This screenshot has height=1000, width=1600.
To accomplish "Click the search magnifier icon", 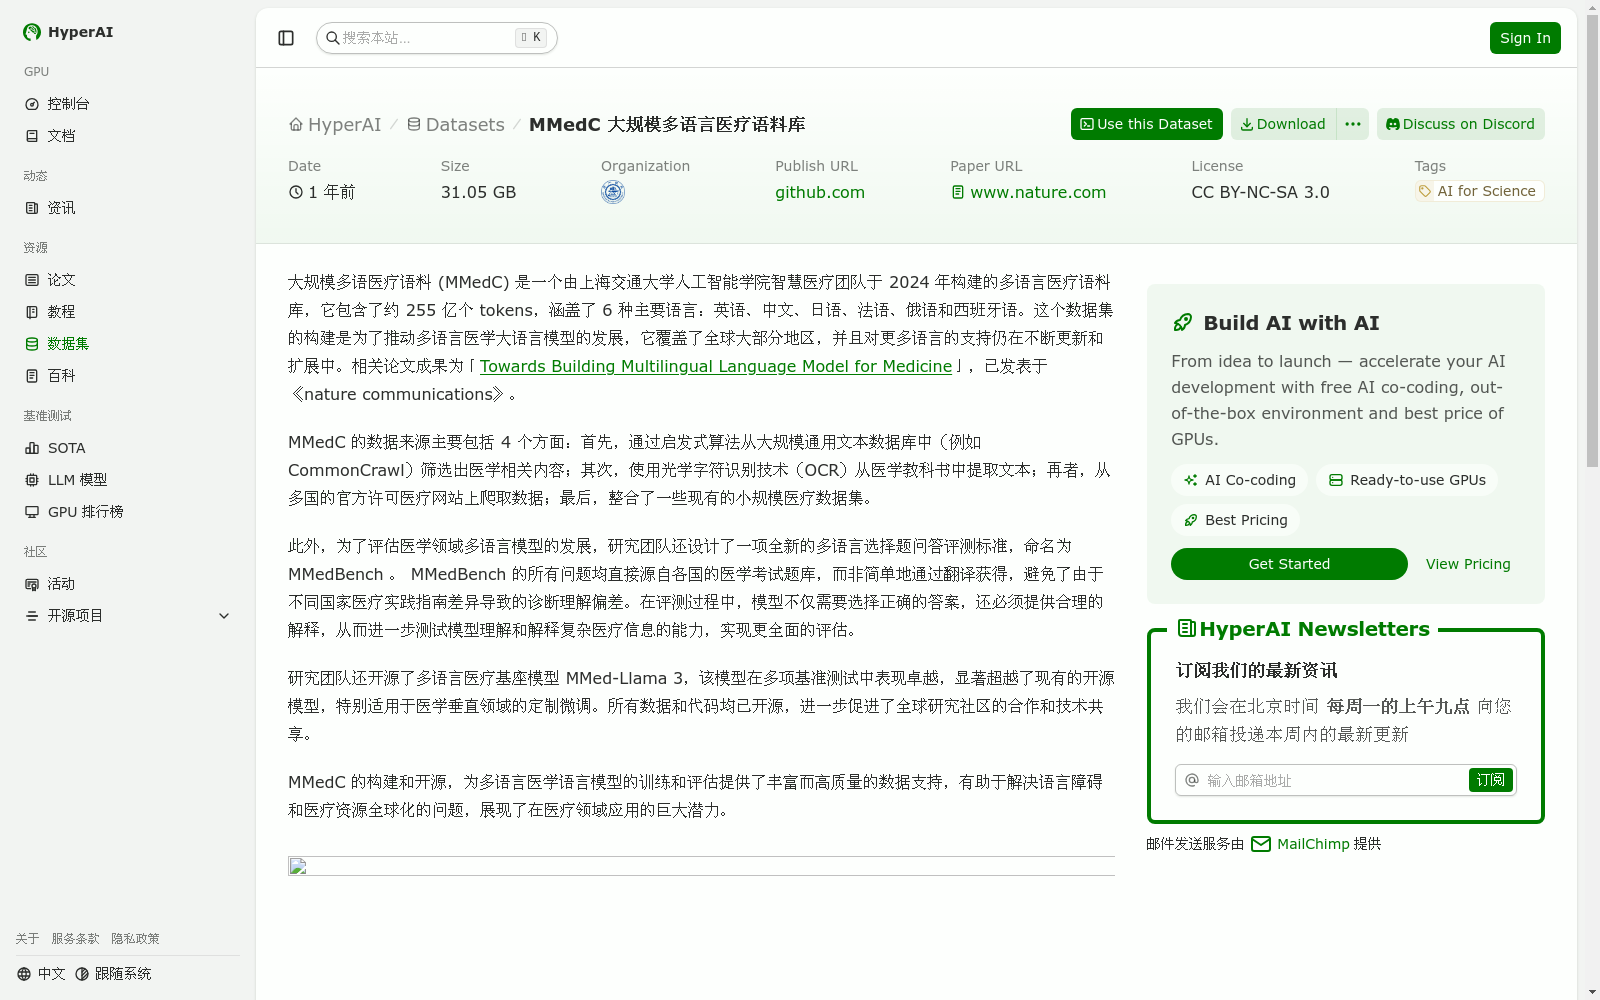I will pos(333,38).
